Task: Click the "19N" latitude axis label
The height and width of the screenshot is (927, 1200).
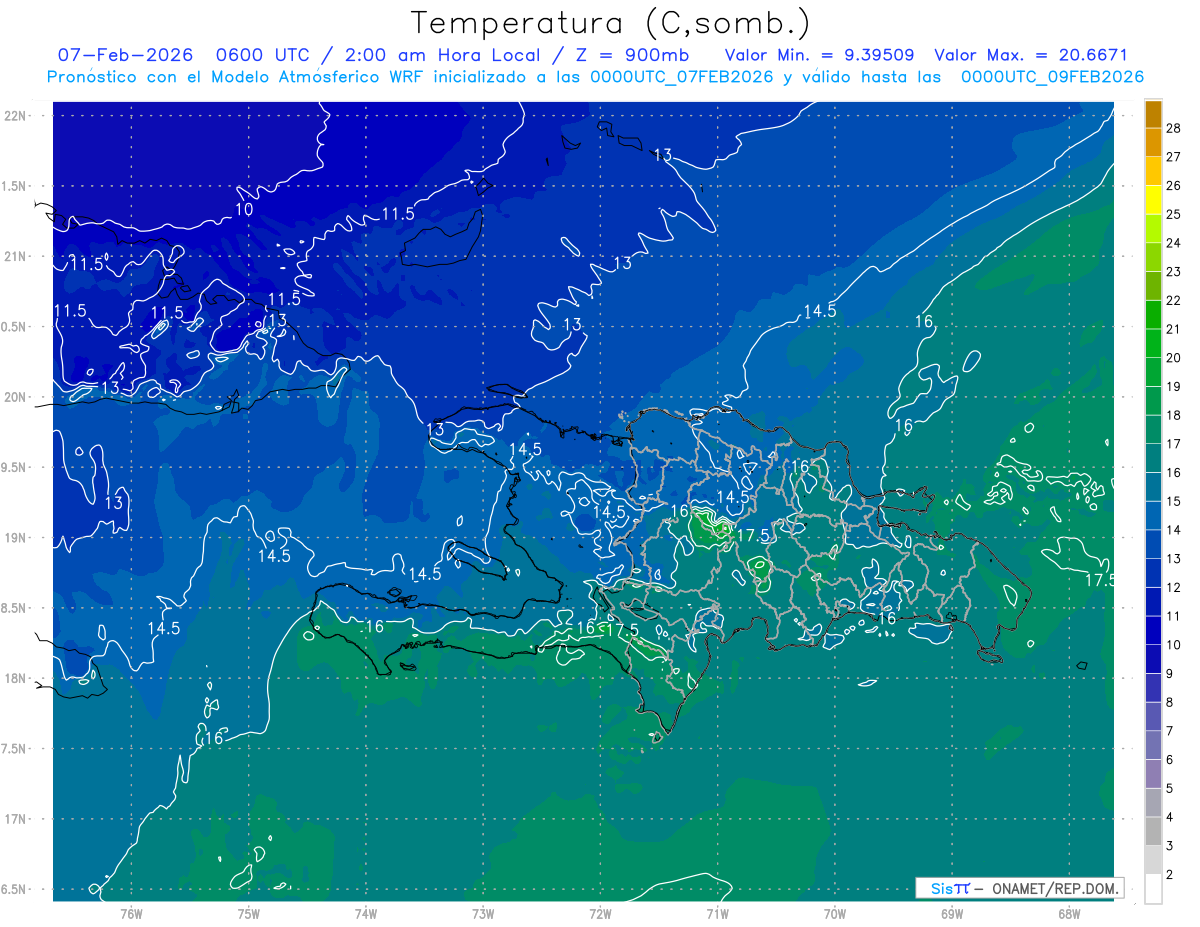Action: pos(15,538)
